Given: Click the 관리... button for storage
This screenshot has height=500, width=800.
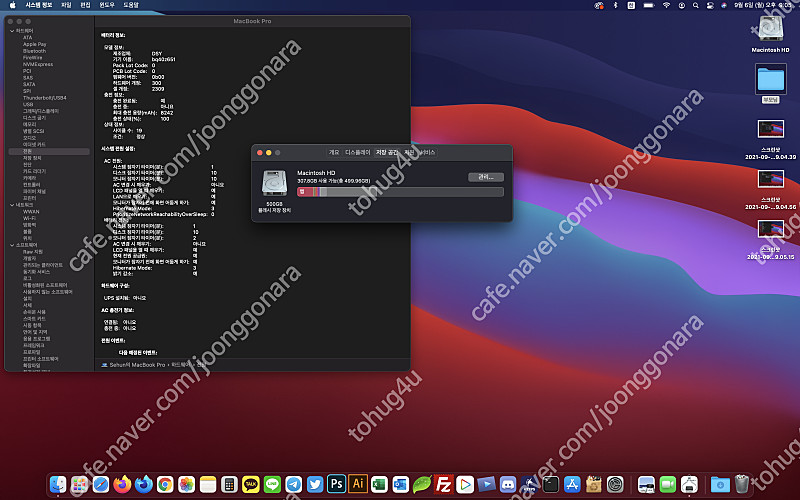Looking at the screenshot, I should tap(485, 177).
